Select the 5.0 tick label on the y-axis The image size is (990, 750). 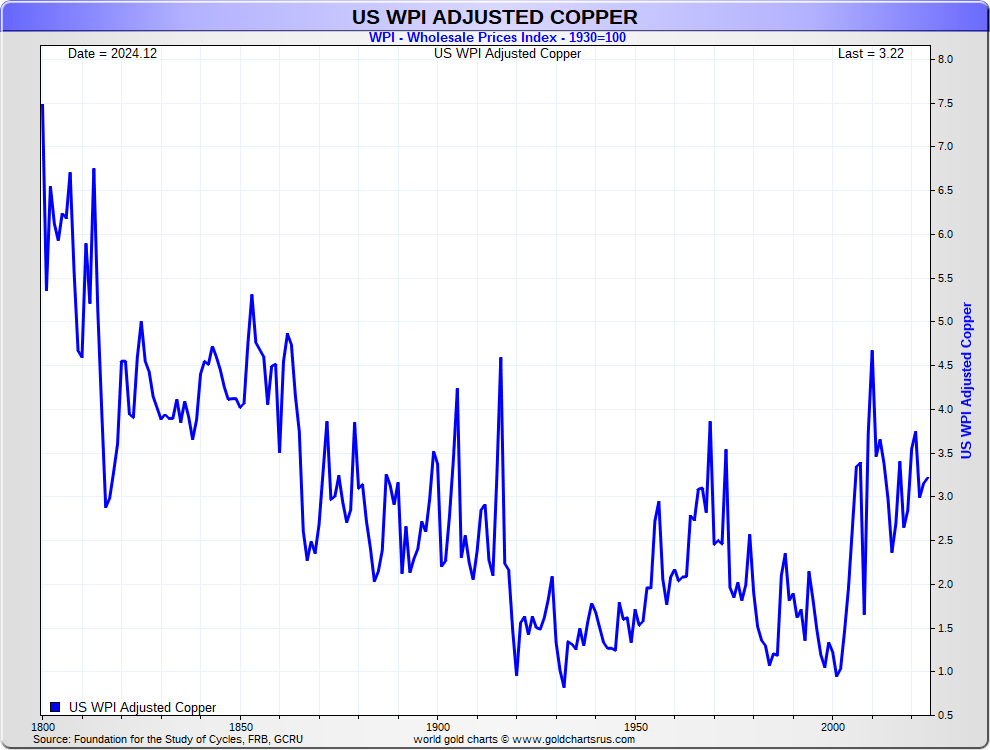(945, 322)
